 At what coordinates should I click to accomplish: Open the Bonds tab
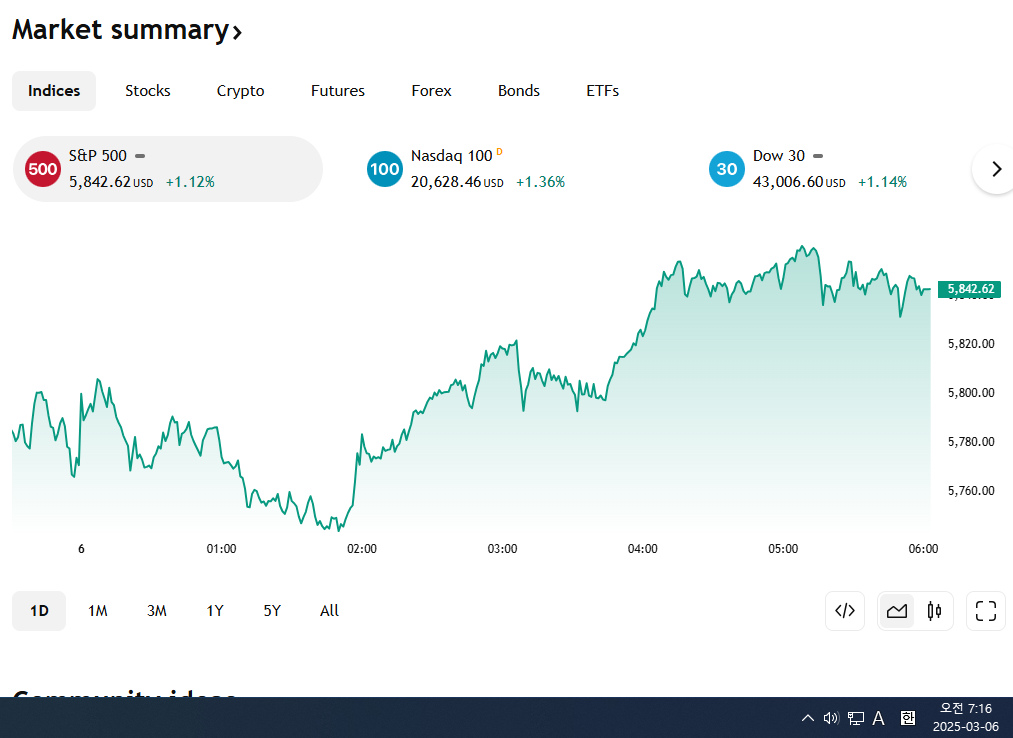(519, 91)
